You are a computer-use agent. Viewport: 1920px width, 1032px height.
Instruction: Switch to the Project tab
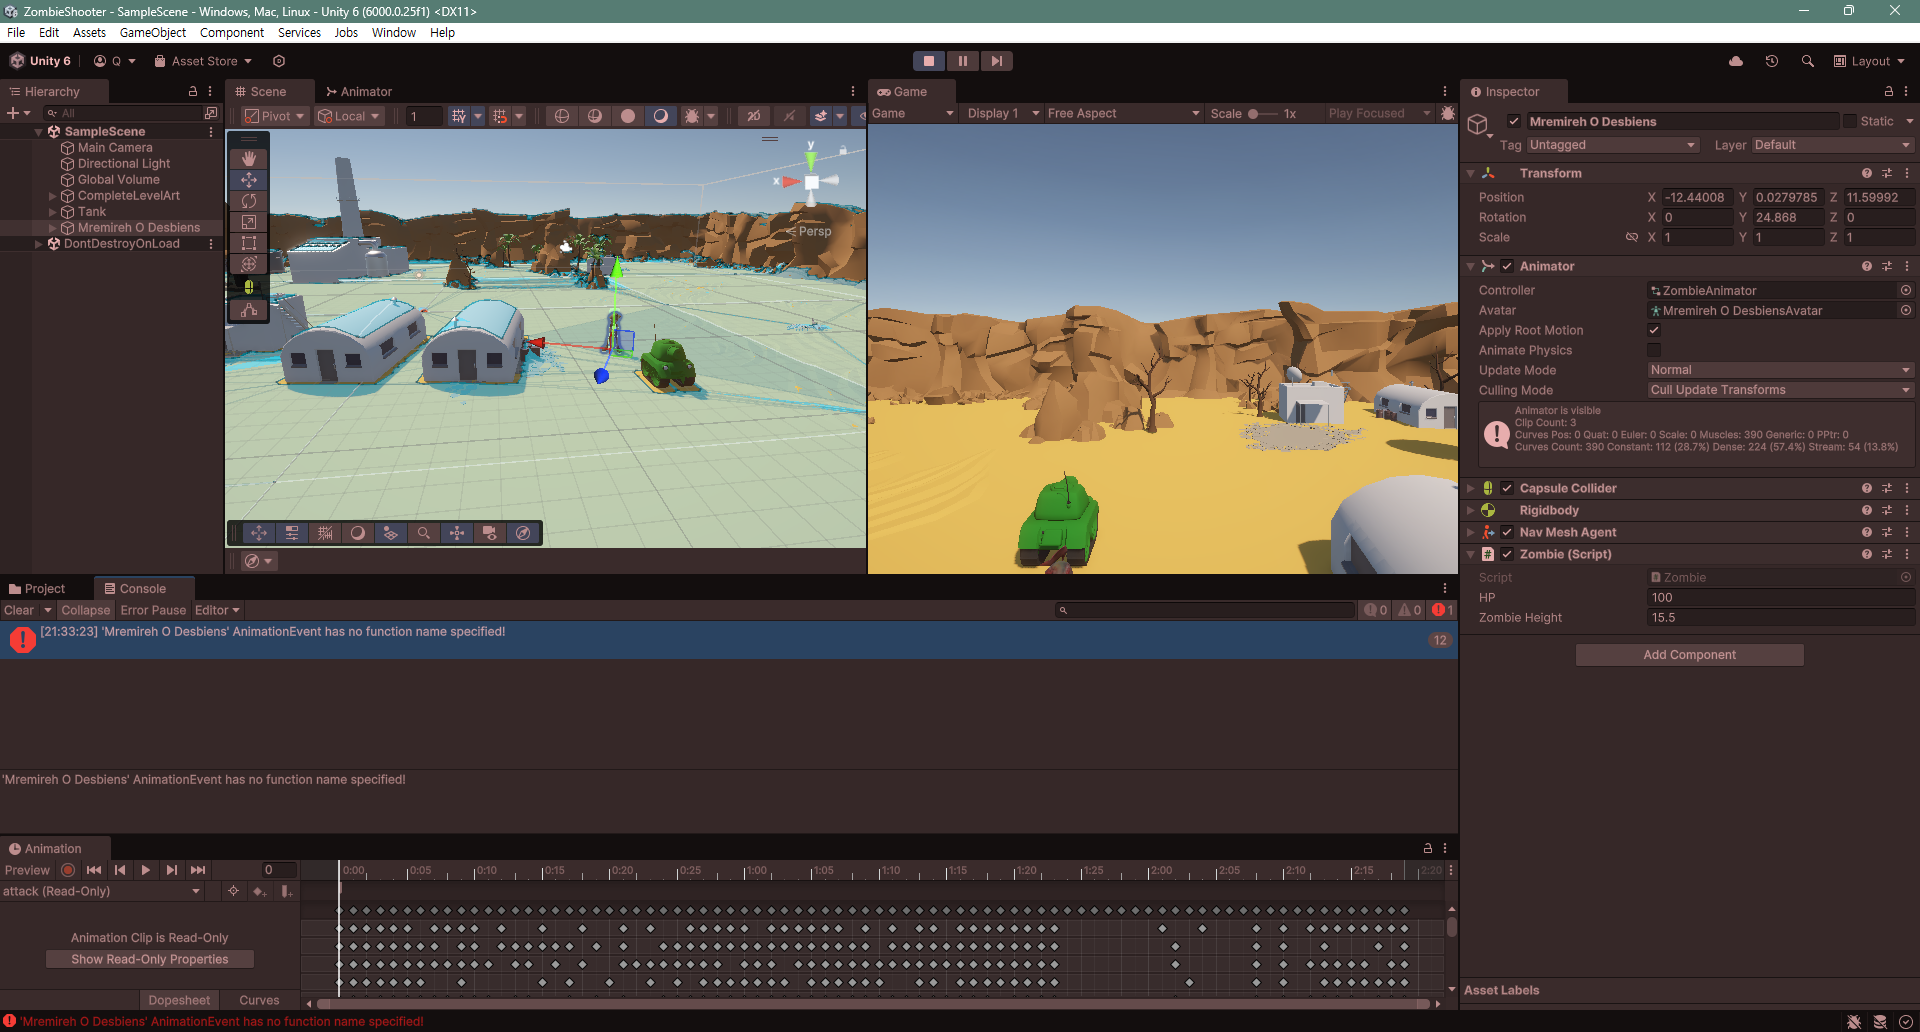tap(37, 589)
